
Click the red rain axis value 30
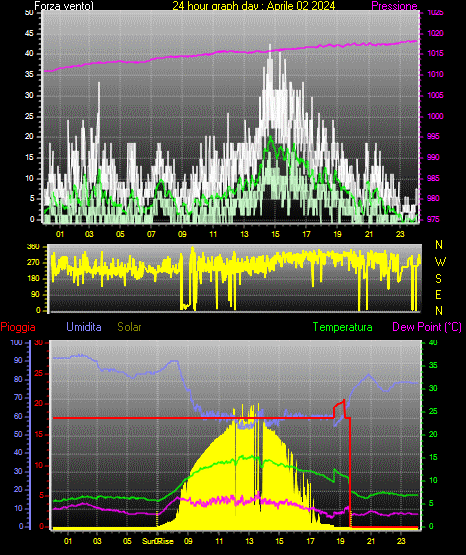pos(39,342)
